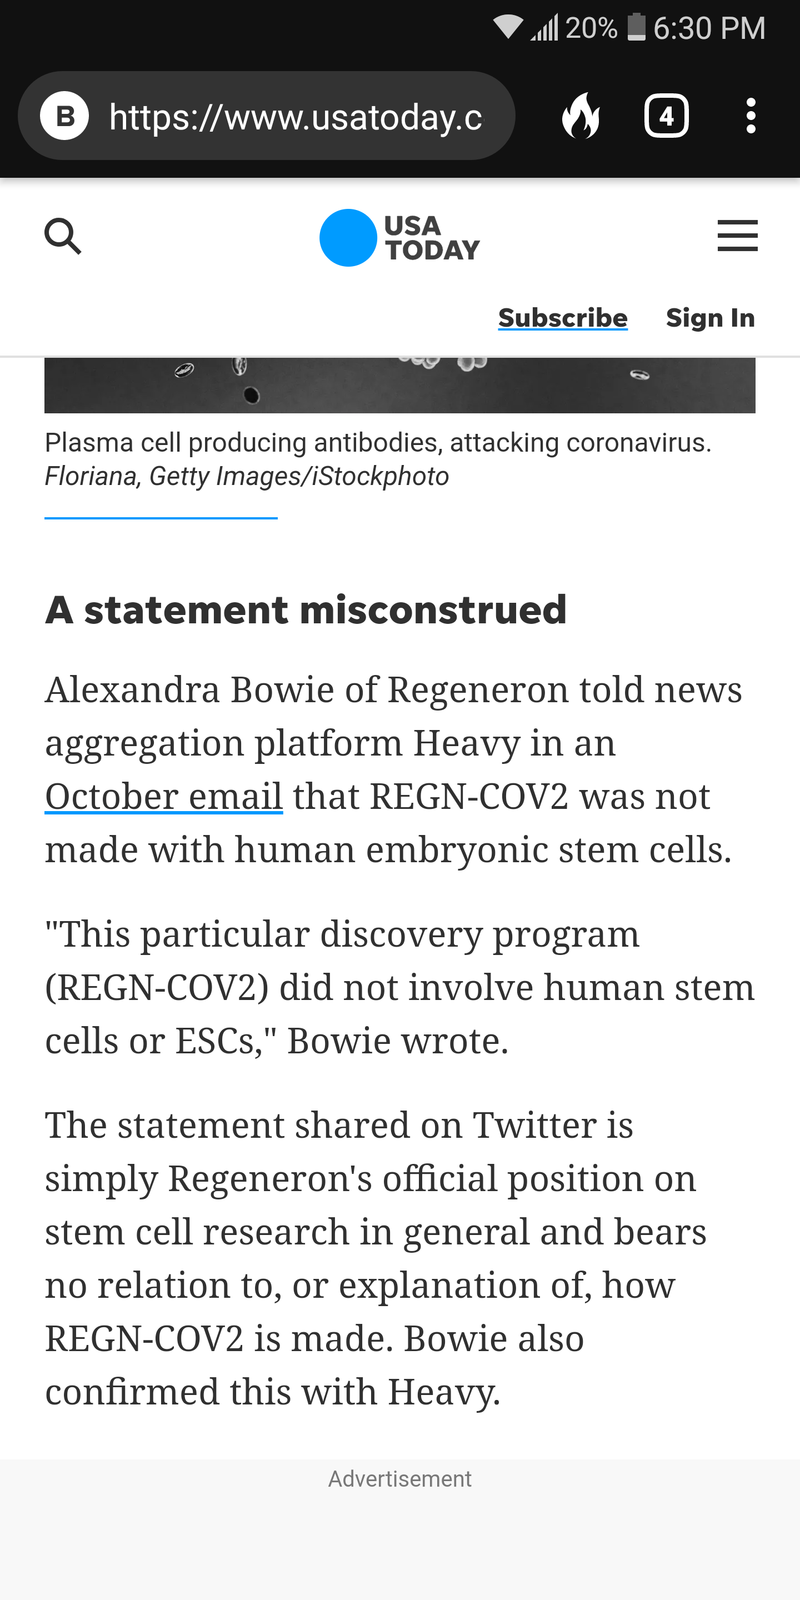Expand the USA Today hamburger menu
800x1600 pixels.
[x=737, y=236]
